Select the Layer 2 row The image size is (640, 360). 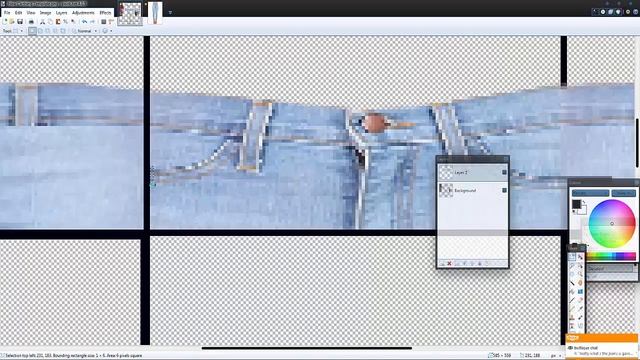[473, 172]
